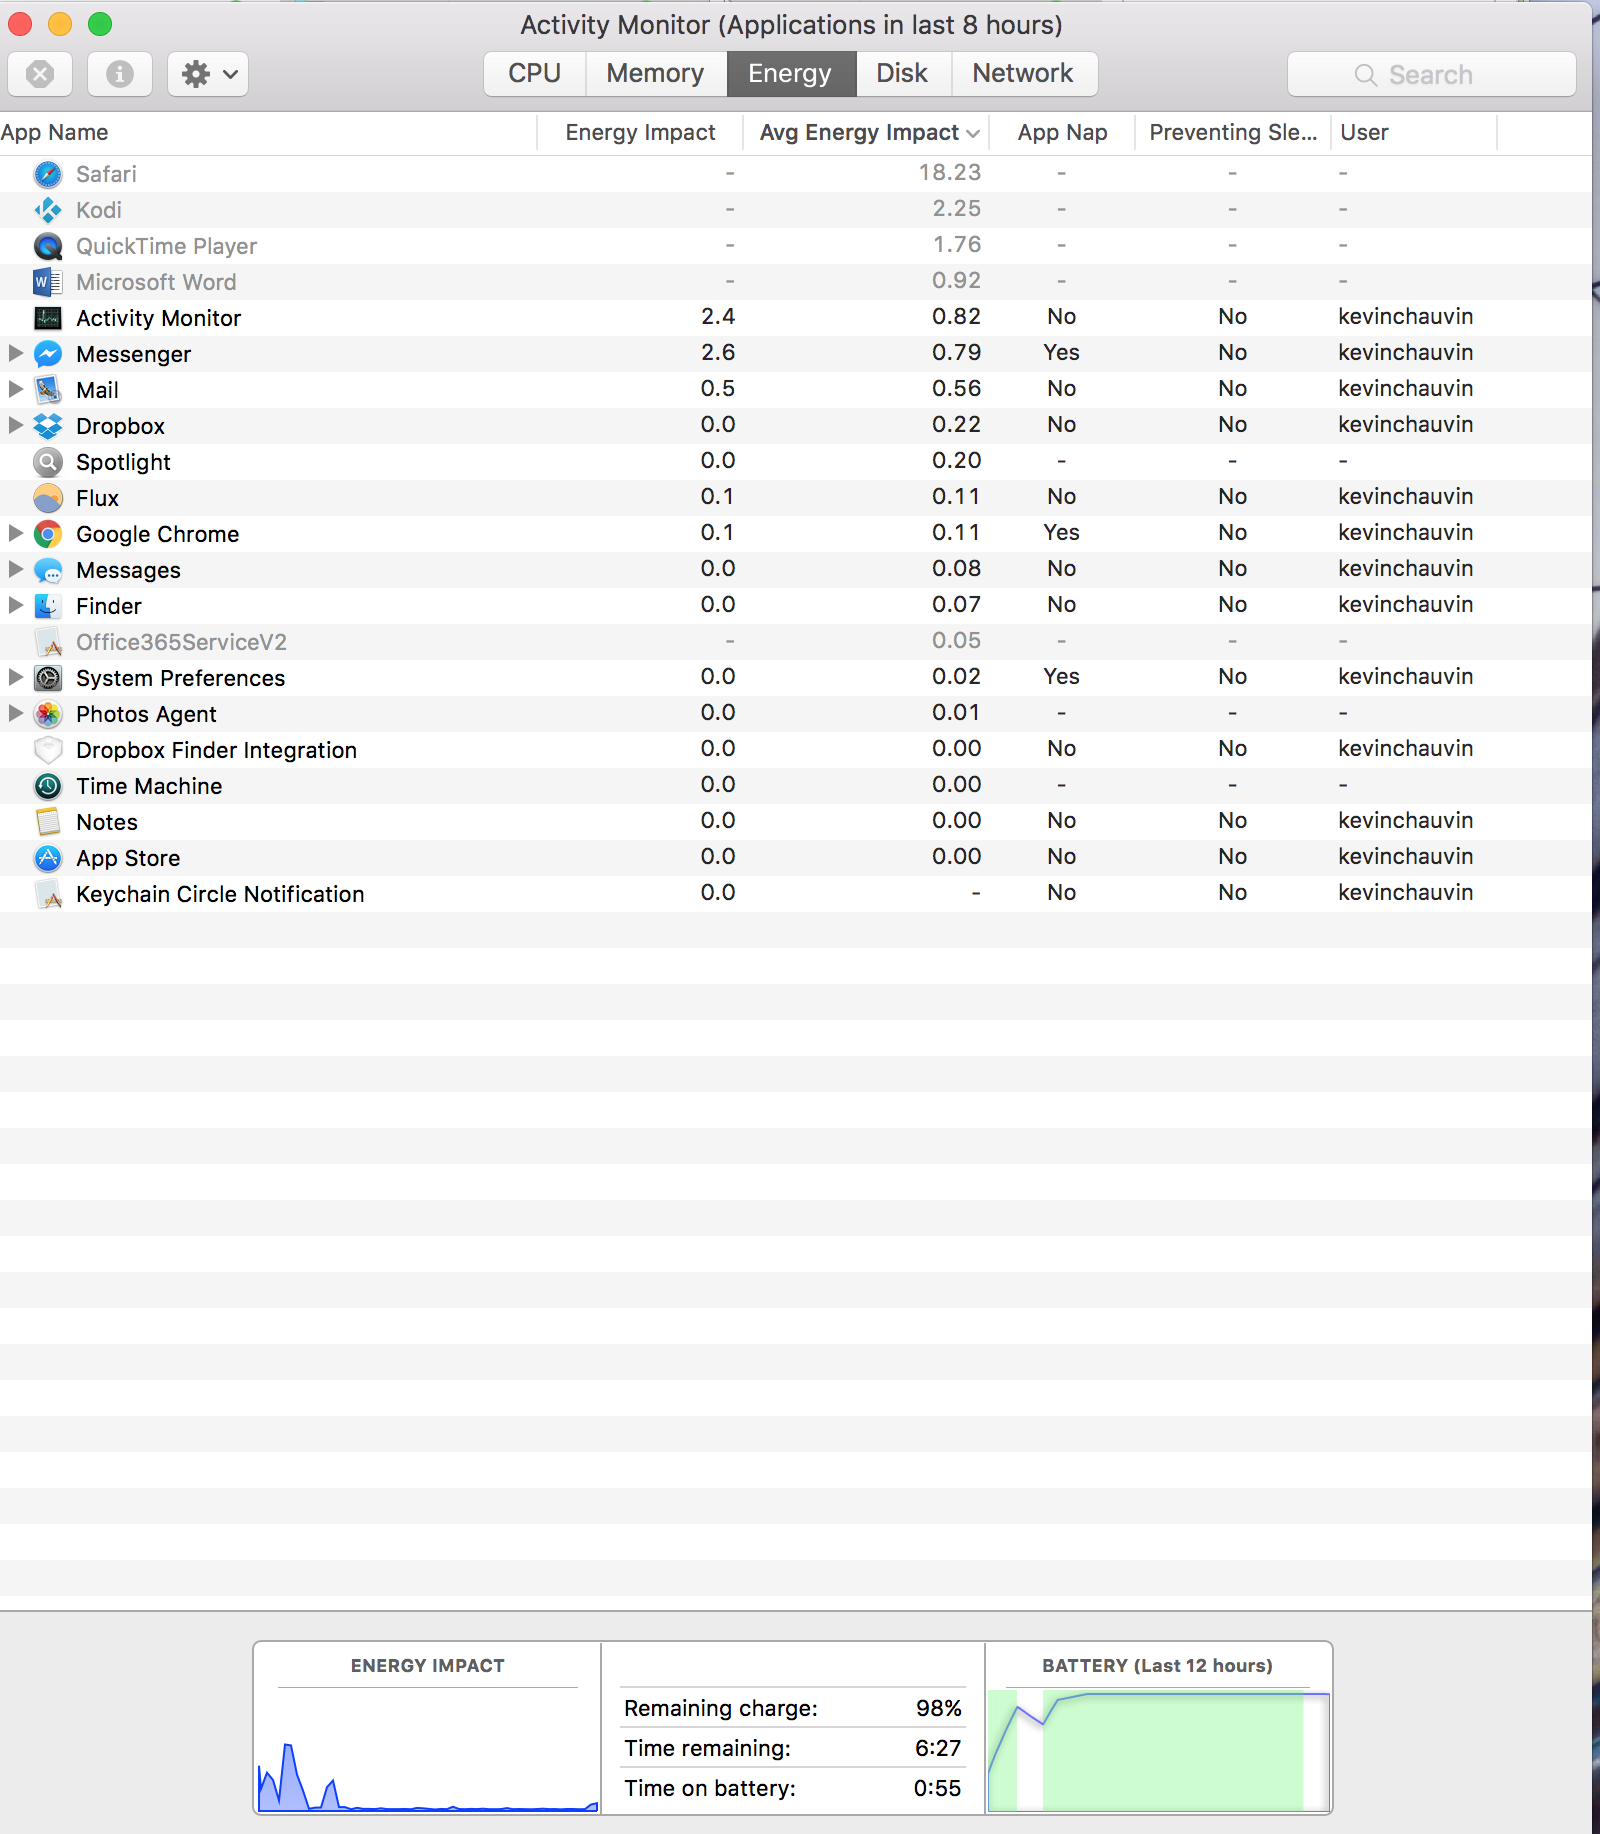The height and width of the screenshot is (1834, 1600).
Task: Click the Time remaining 6:27 value
Action: (938, 1748)
